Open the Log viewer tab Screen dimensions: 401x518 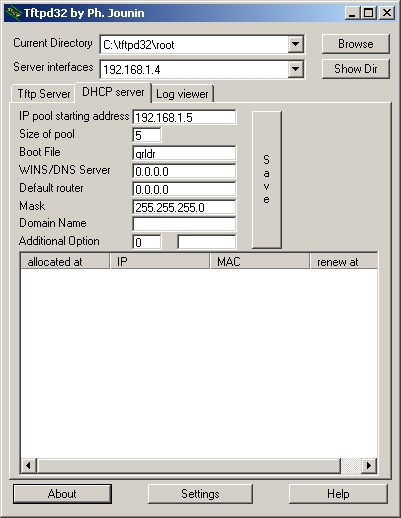coord(182,94)
